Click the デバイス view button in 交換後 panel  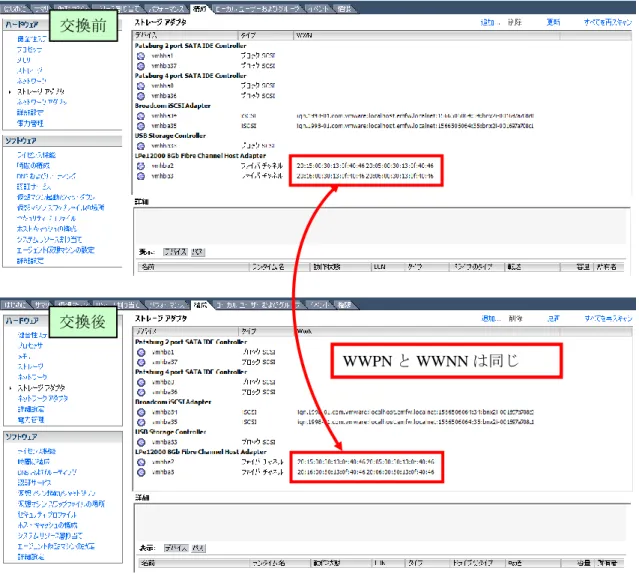[176, 548]
